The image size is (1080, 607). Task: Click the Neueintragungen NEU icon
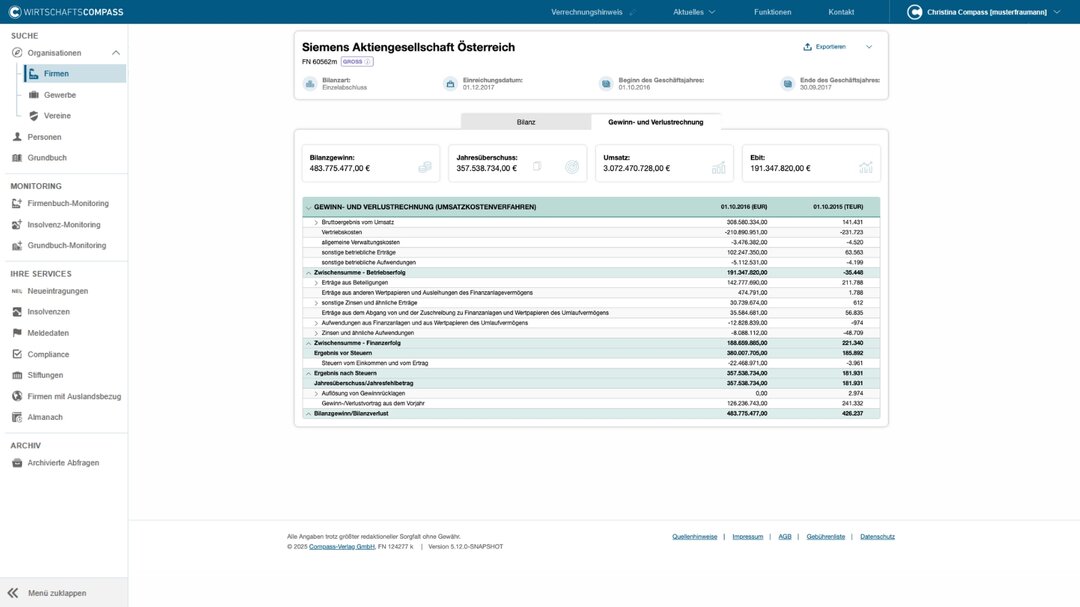[x=17, y=291]
